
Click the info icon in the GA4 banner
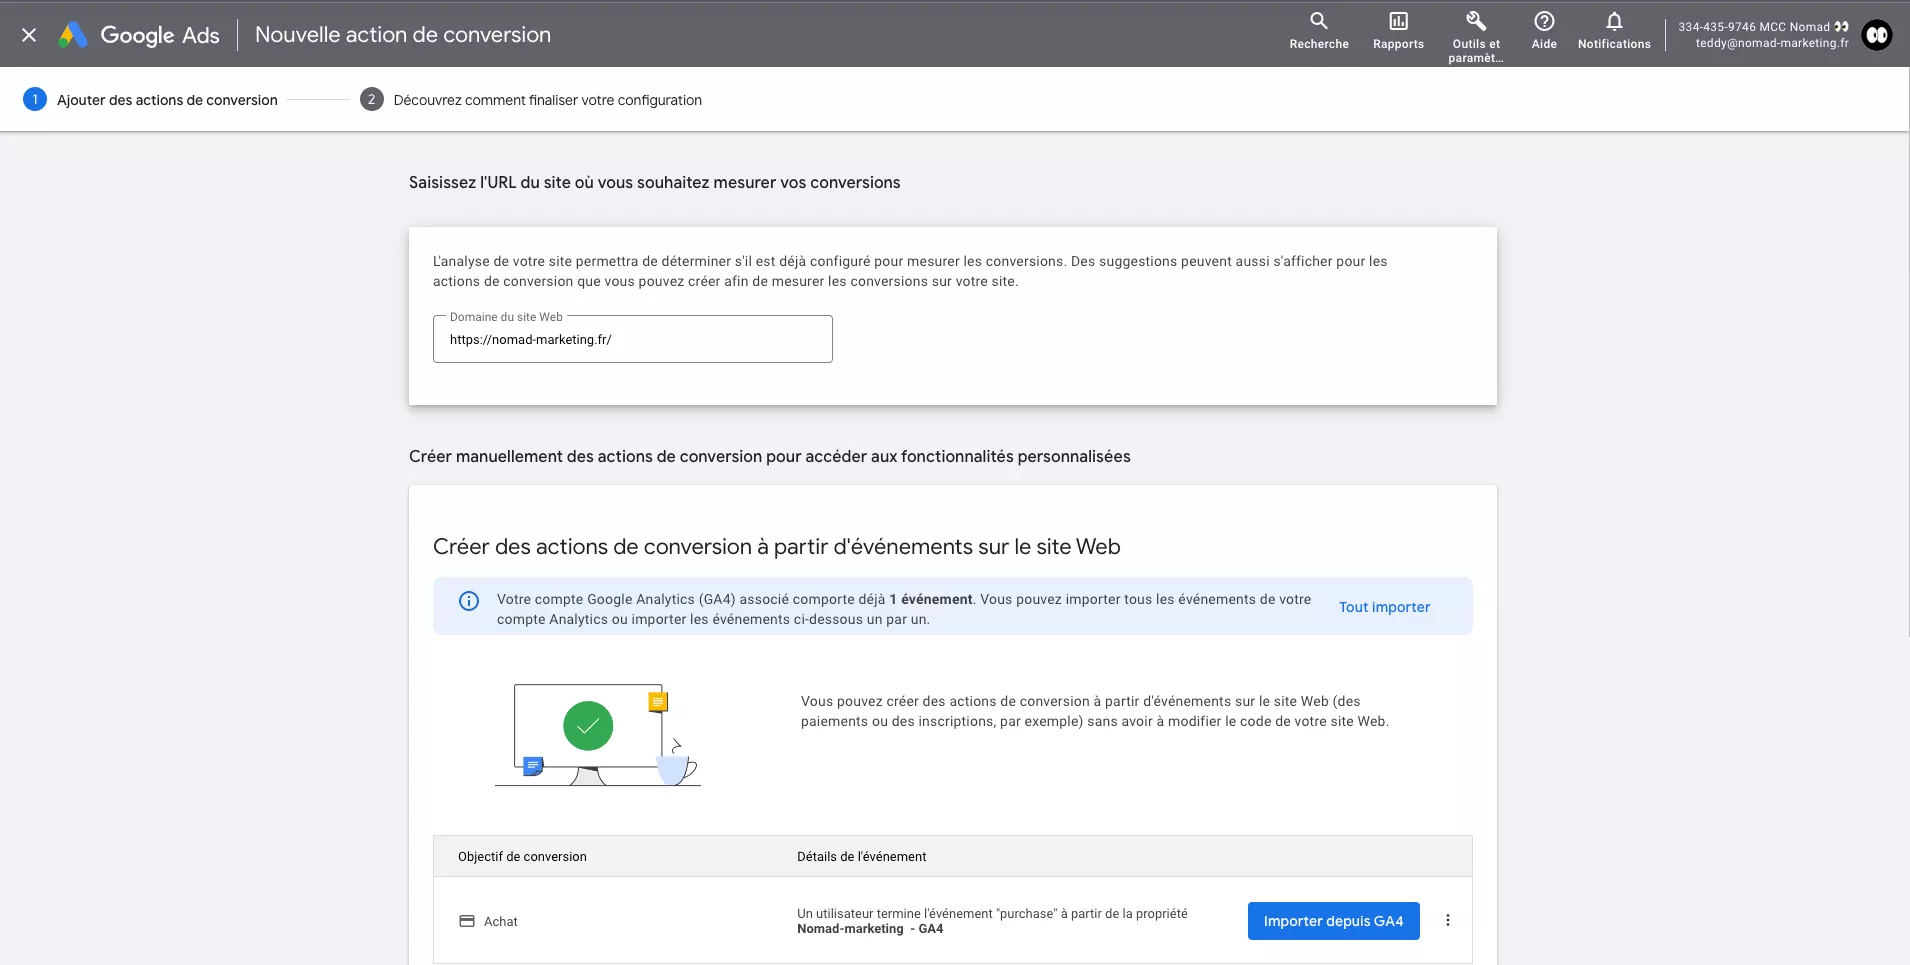(468, 600)
